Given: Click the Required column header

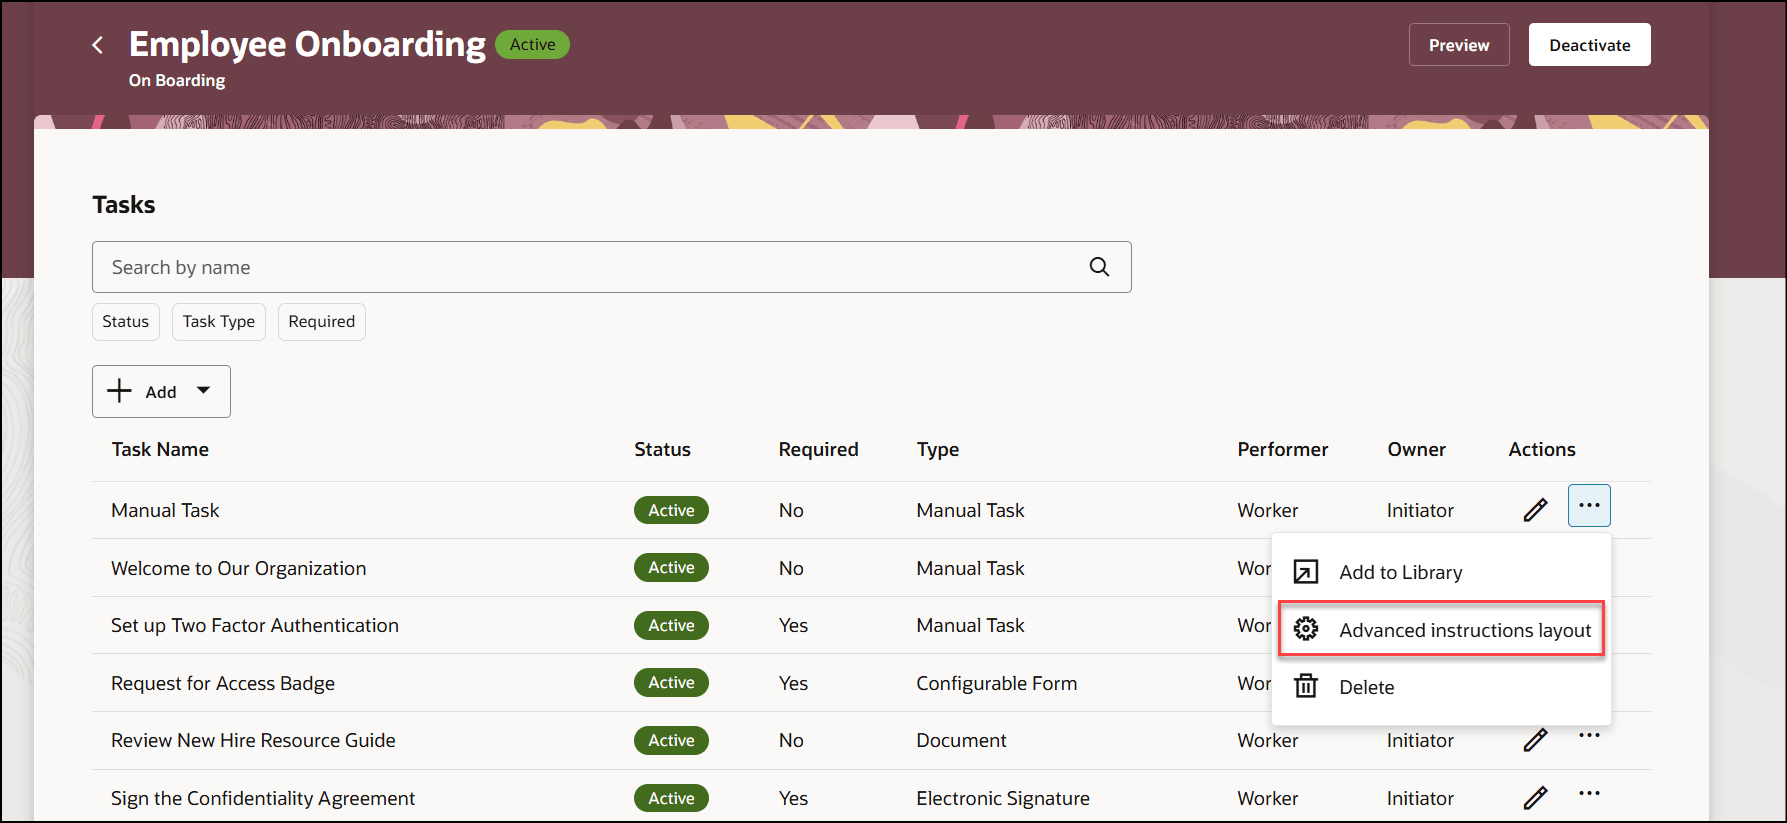Looking at the screenshot, I should 818,450.
